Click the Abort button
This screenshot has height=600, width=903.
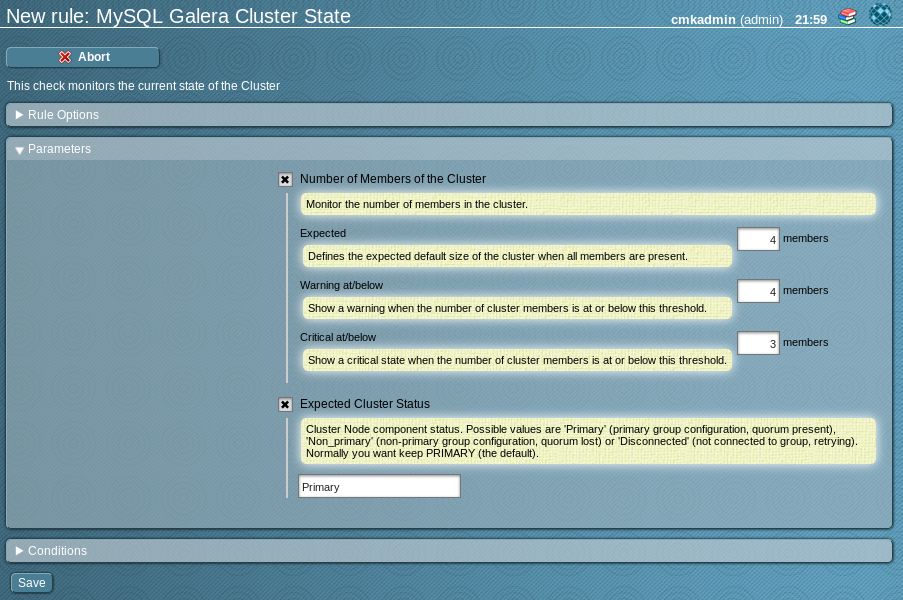pos(83,57)
